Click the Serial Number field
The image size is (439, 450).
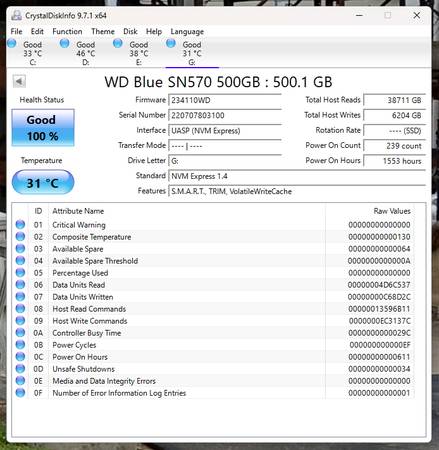tap(225, 116)
